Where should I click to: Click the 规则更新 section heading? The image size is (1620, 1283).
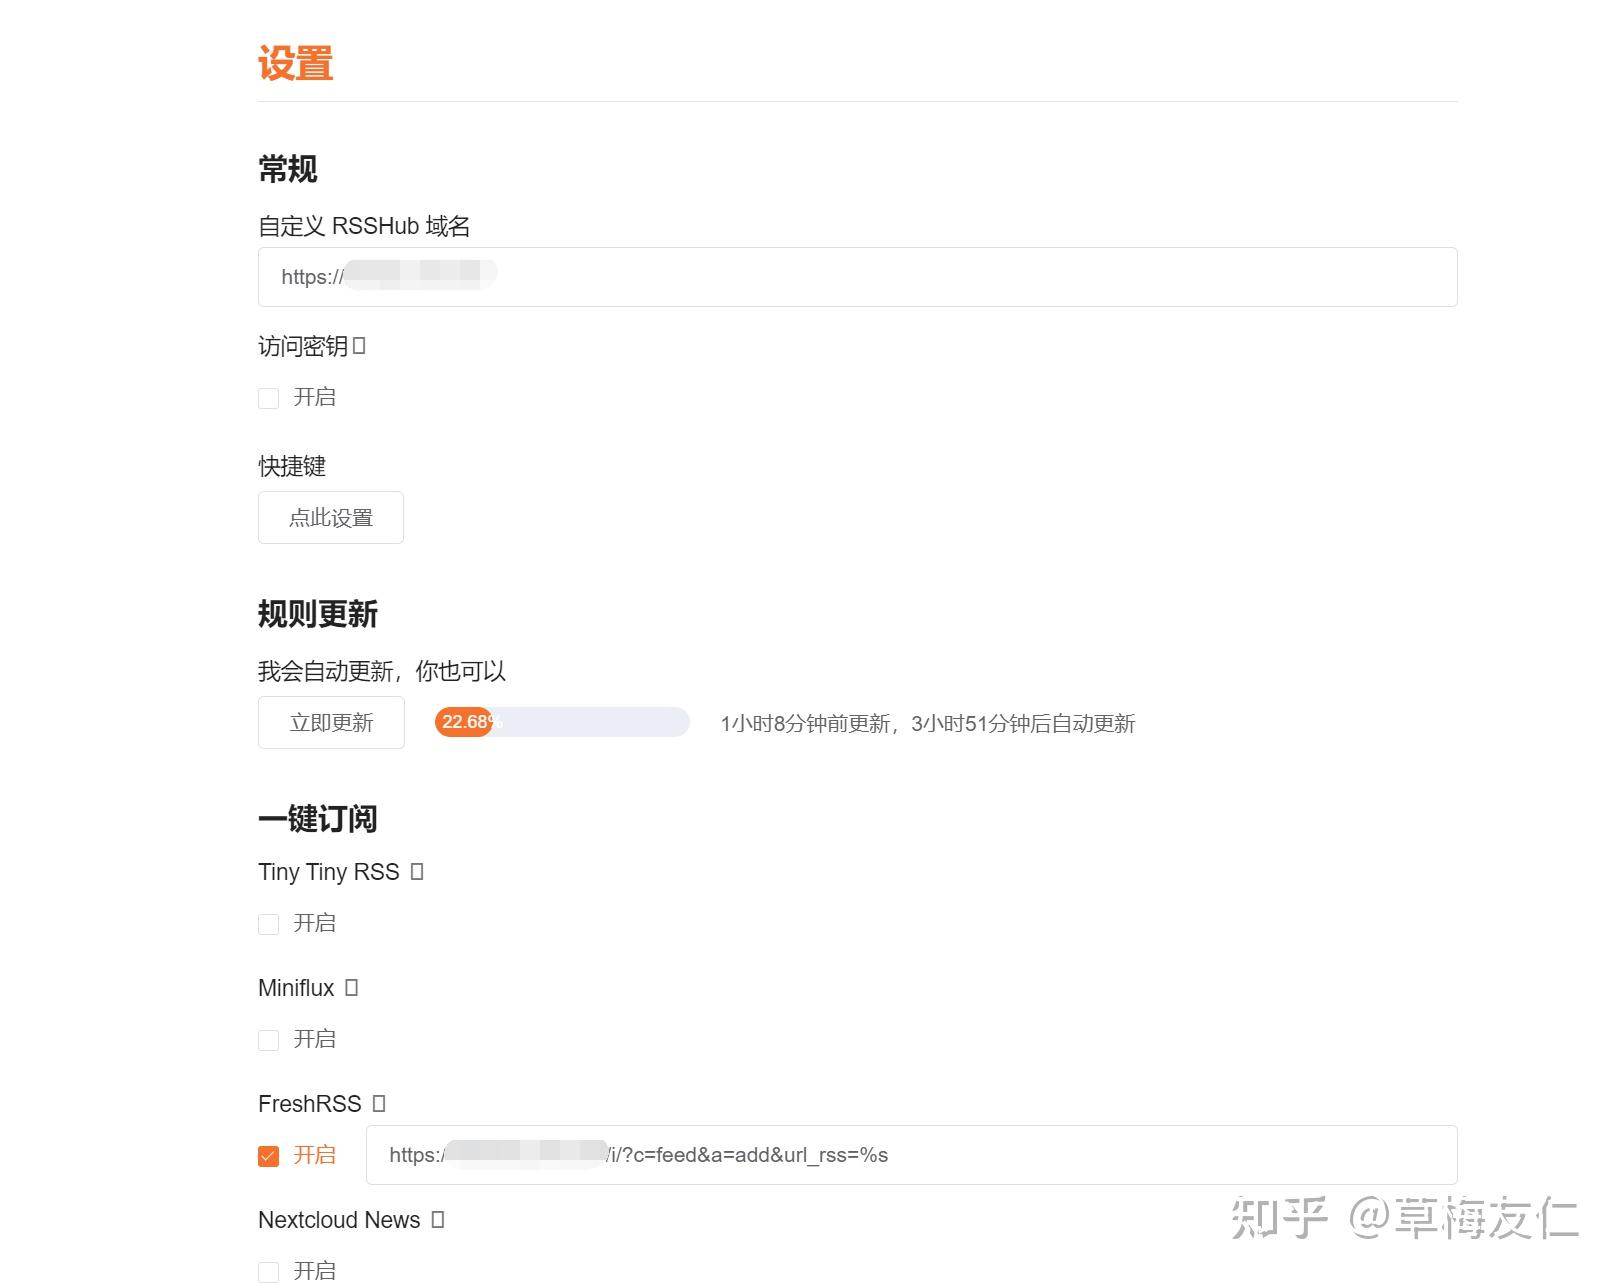coord(317,615)
